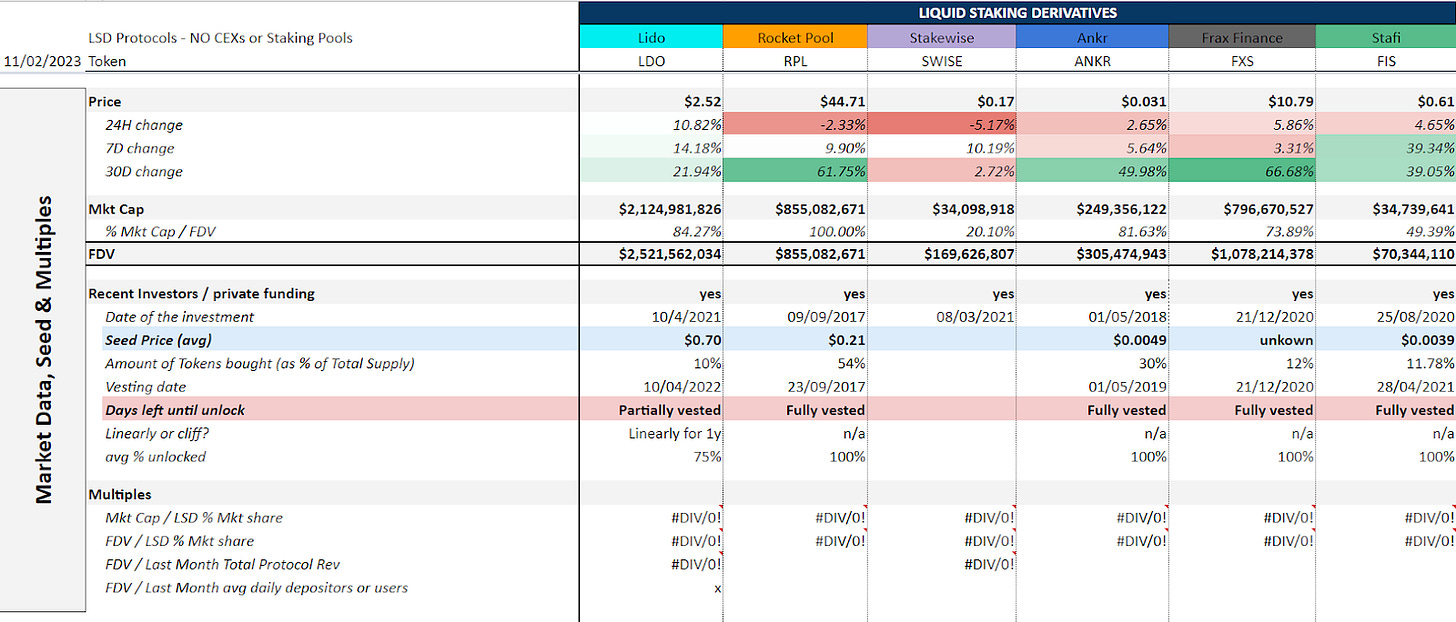The width and height of the screenshot is (1456, 622).
Task: Select the ANKR token cell
Action: [x=1092, y=61]
